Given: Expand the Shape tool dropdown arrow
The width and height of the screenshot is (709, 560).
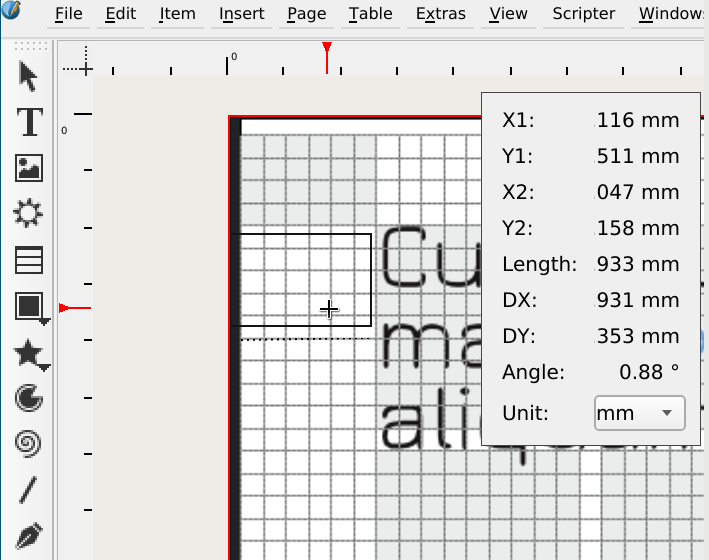Looking at the screenshot, I should point(45,322).
